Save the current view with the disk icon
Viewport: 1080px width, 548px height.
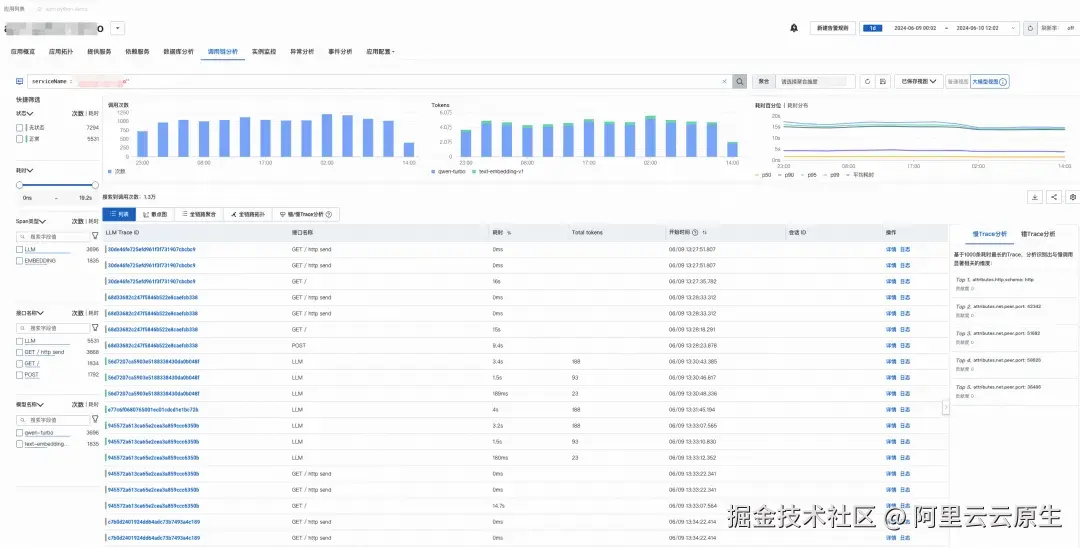[x=883, y=81]
